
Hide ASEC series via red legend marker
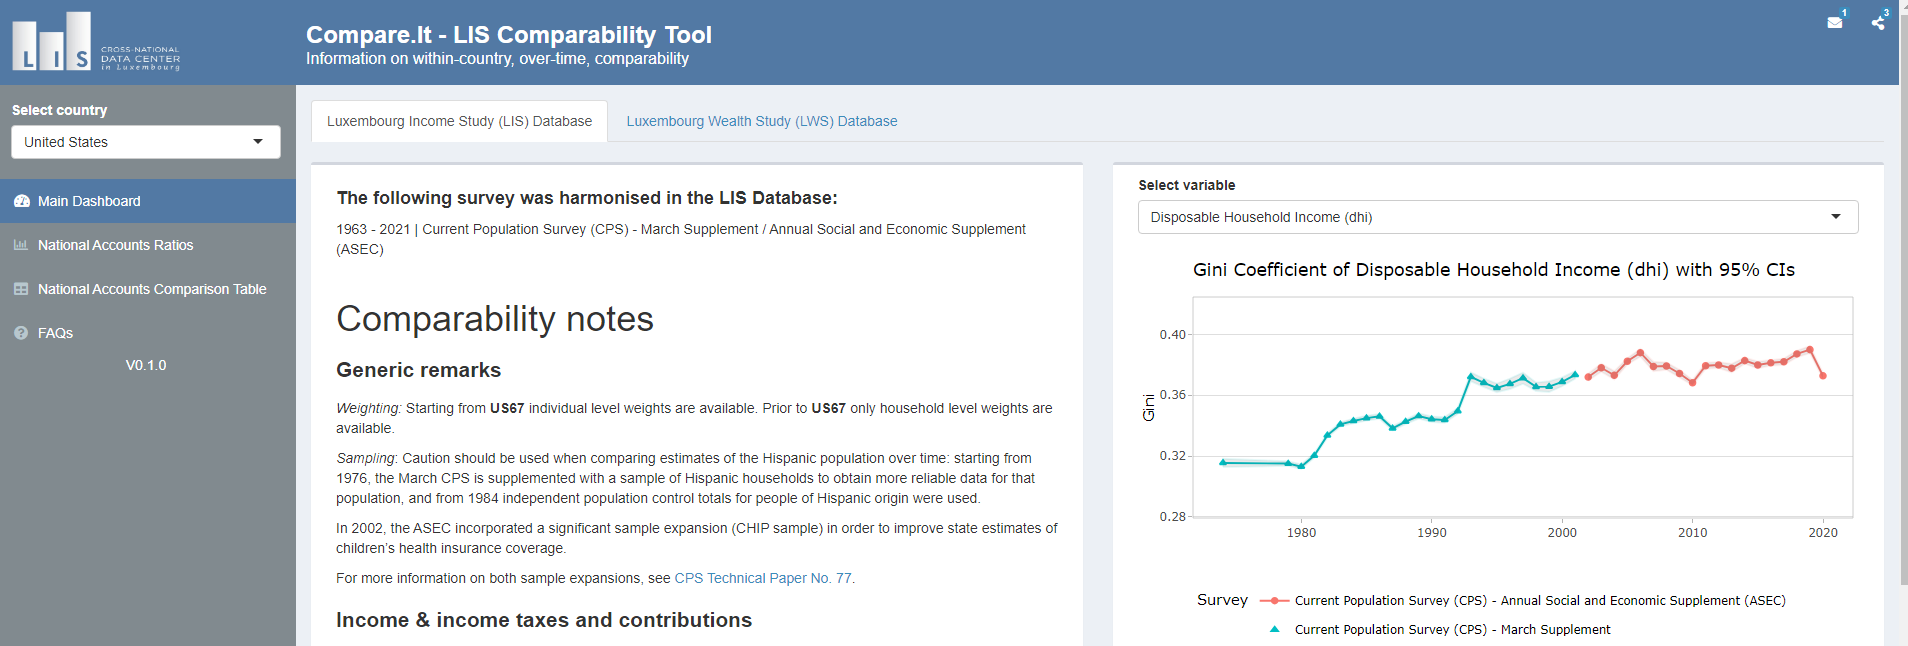tap(1274, 601)
